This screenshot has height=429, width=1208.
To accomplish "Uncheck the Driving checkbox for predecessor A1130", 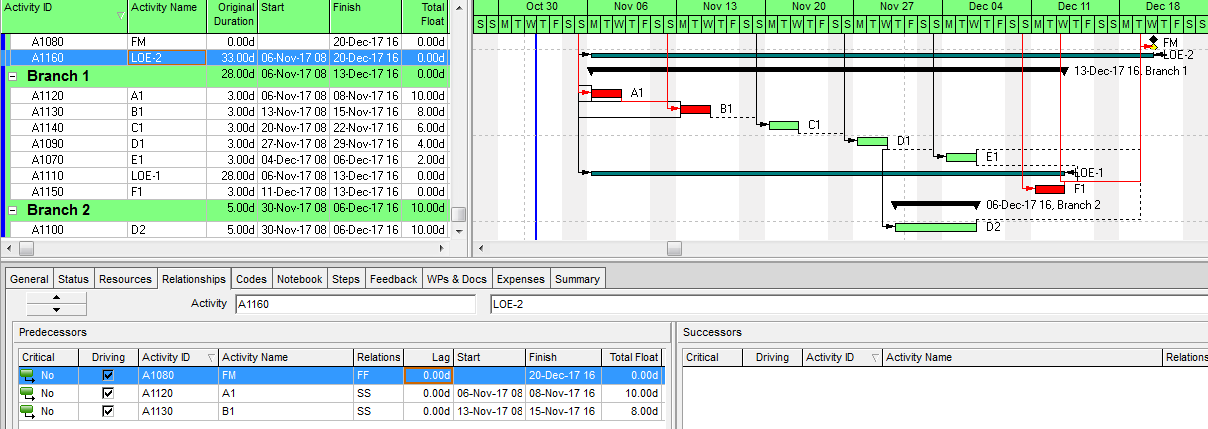I will tap(108, 411).
